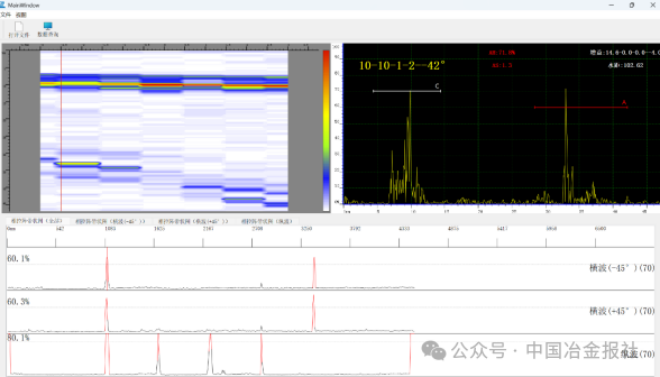Click the red gate A line in A-scan

point(581,107)
